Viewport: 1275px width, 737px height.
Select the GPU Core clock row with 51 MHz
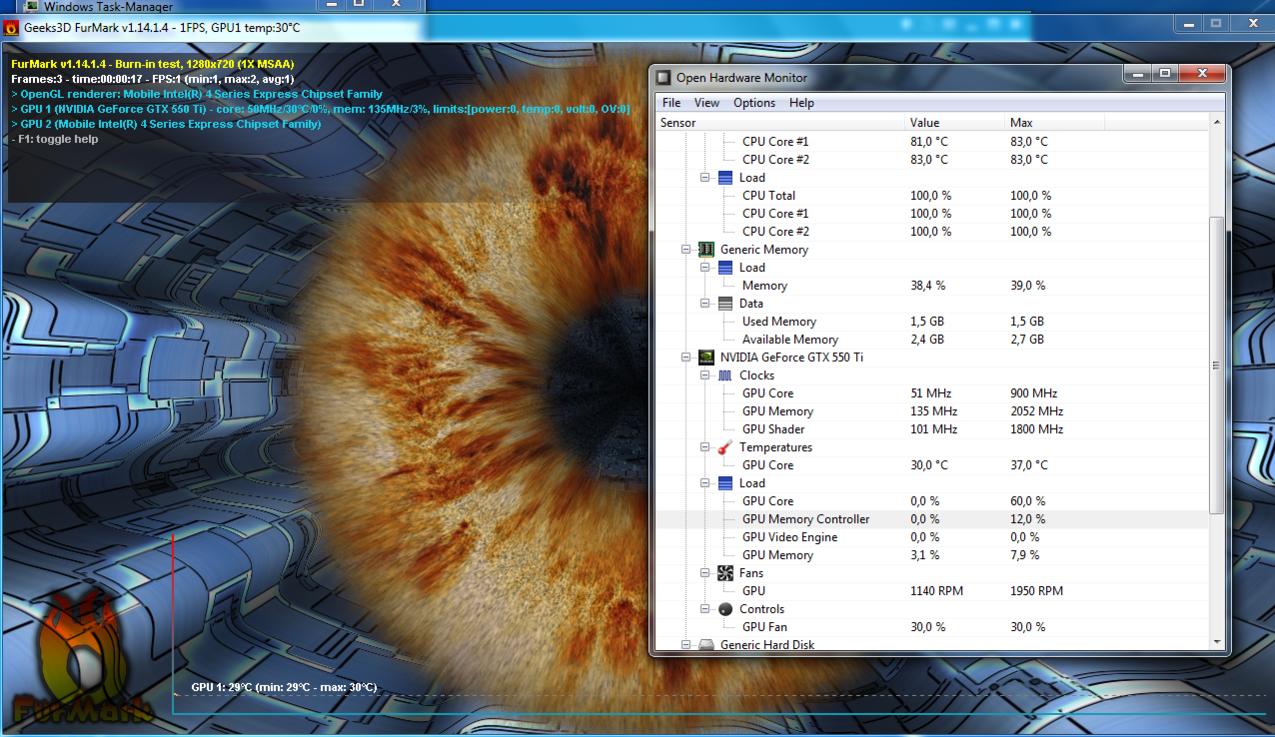point(930,394)
